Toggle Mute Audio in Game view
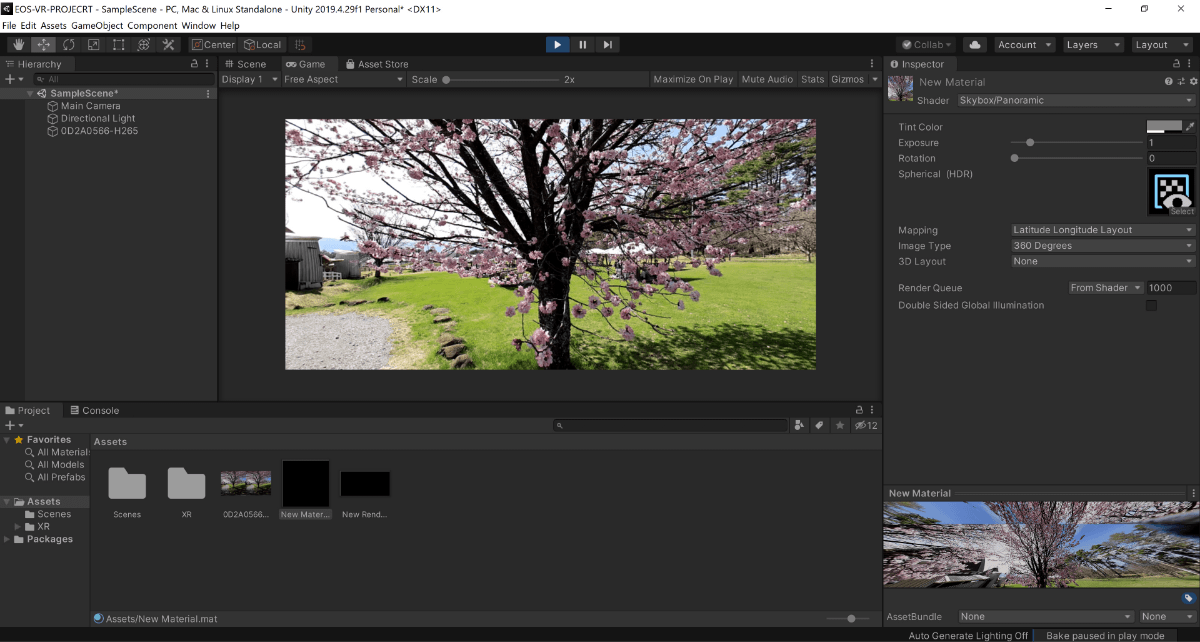Image resolution: width=1200 pixels, height=642 pixels. [x=767, y=79]
